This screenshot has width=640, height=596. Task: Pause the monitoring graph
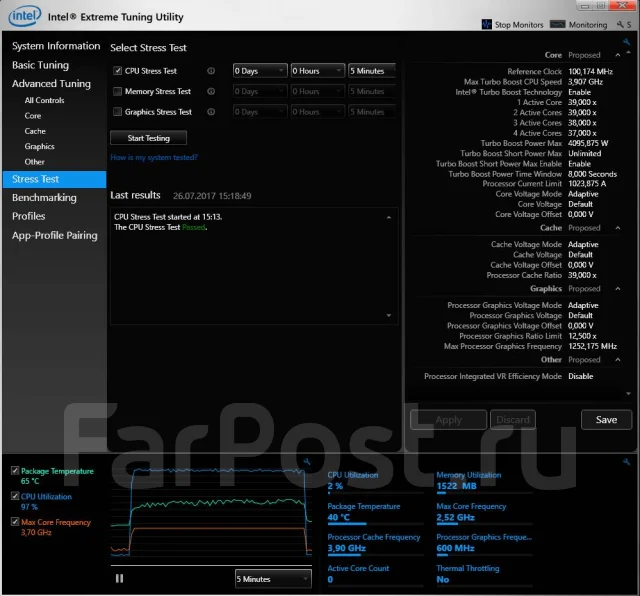[119, 578]
